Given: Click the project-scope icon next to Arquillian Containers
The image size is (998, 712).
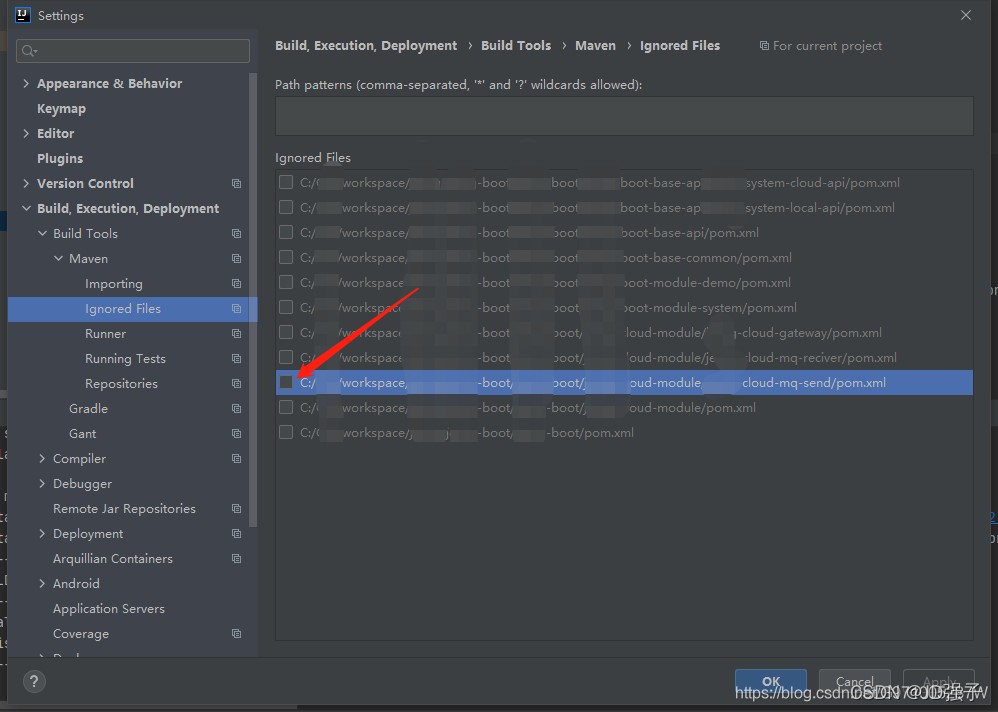Looking at the screenshot, I should pos(236,559).
